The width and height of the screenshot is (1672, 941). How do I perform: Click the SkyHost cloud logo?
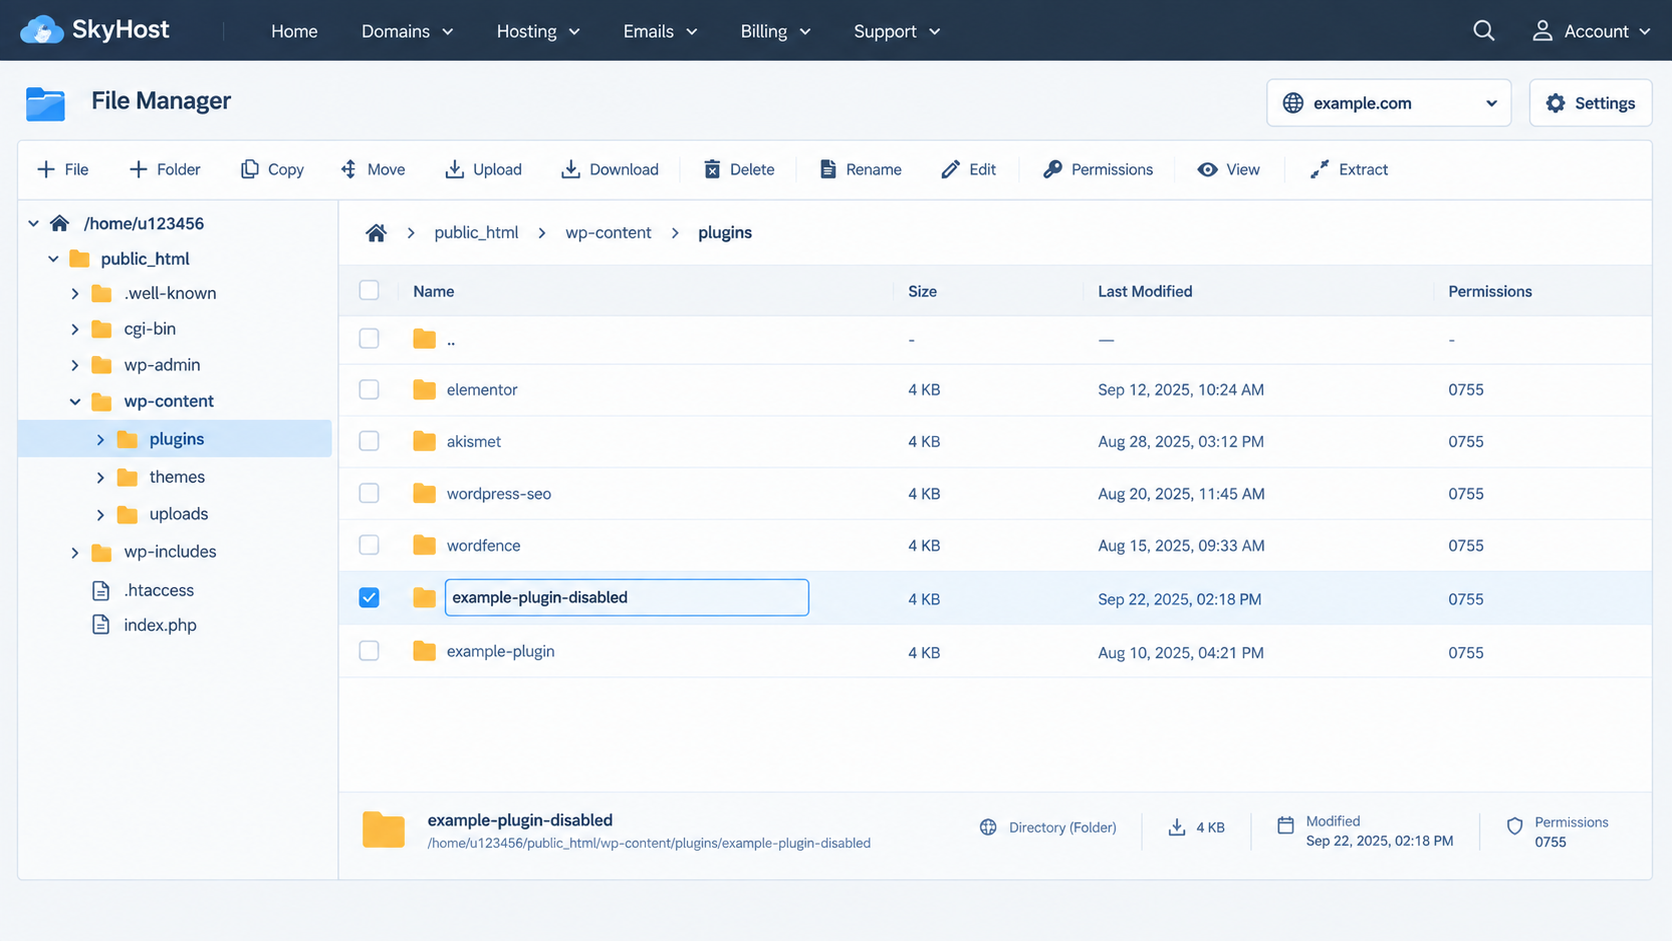pyautogui.click(x=42, y=30)
